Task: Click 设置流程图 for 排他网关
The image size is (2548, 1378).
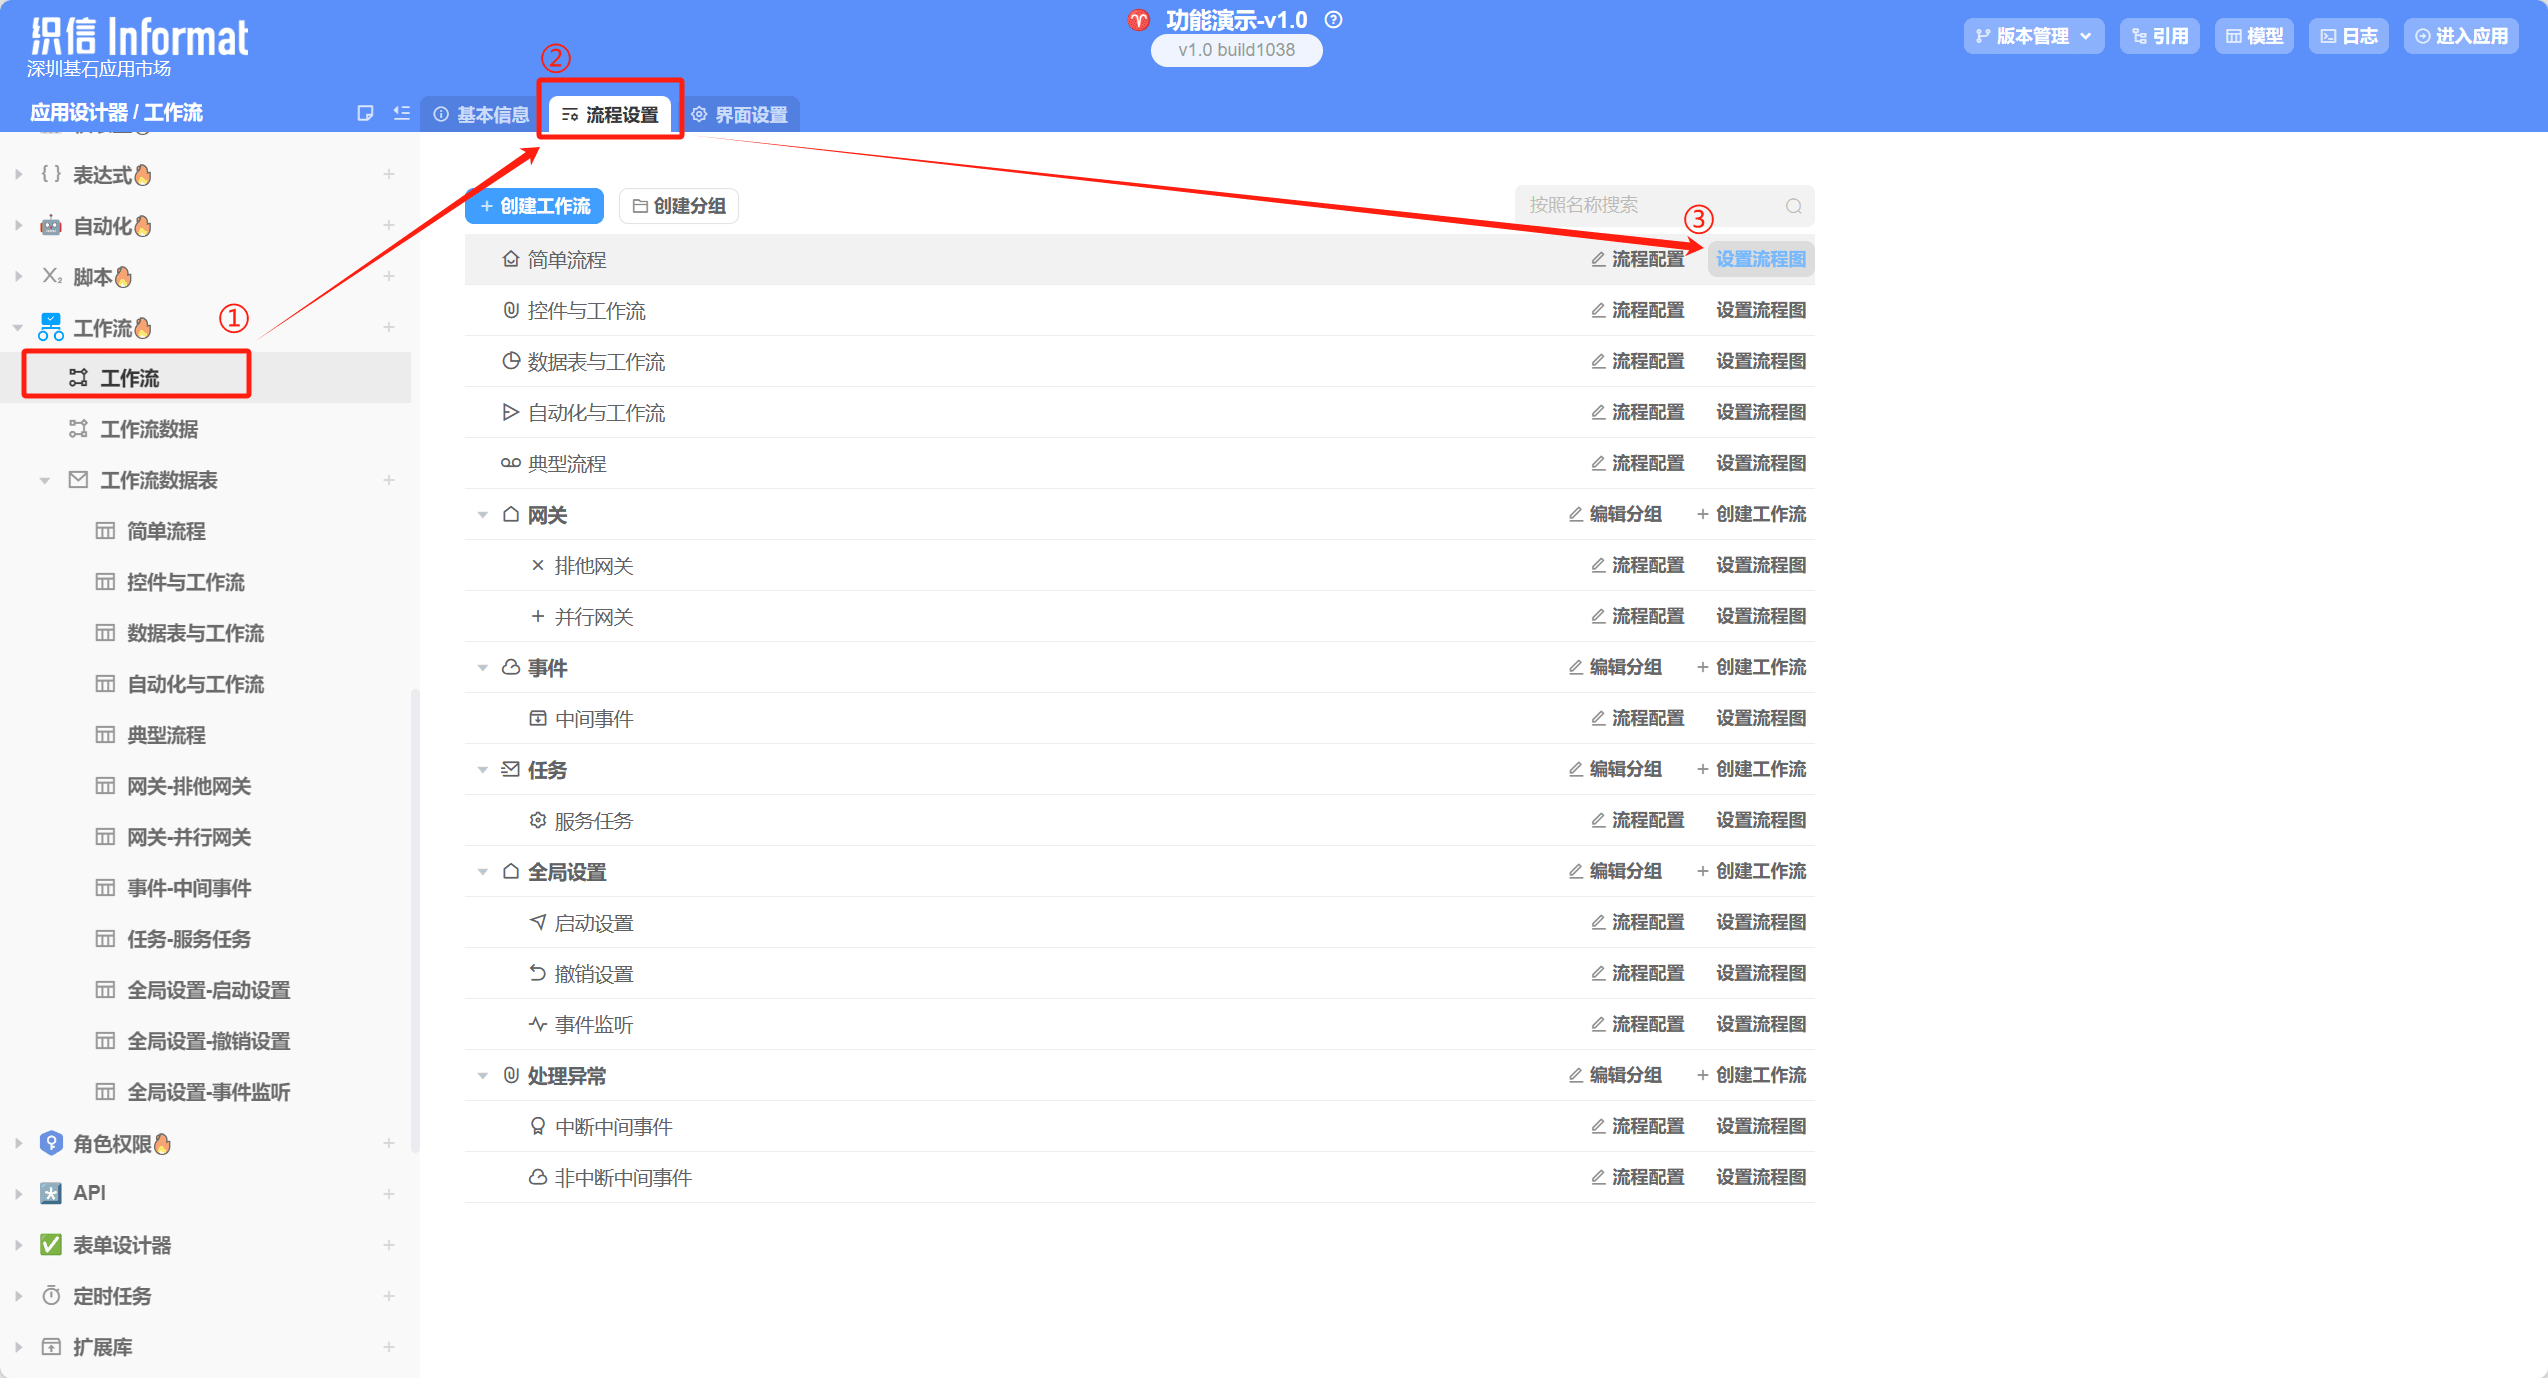Action: pyautogui.click(x=1760, y=566)
